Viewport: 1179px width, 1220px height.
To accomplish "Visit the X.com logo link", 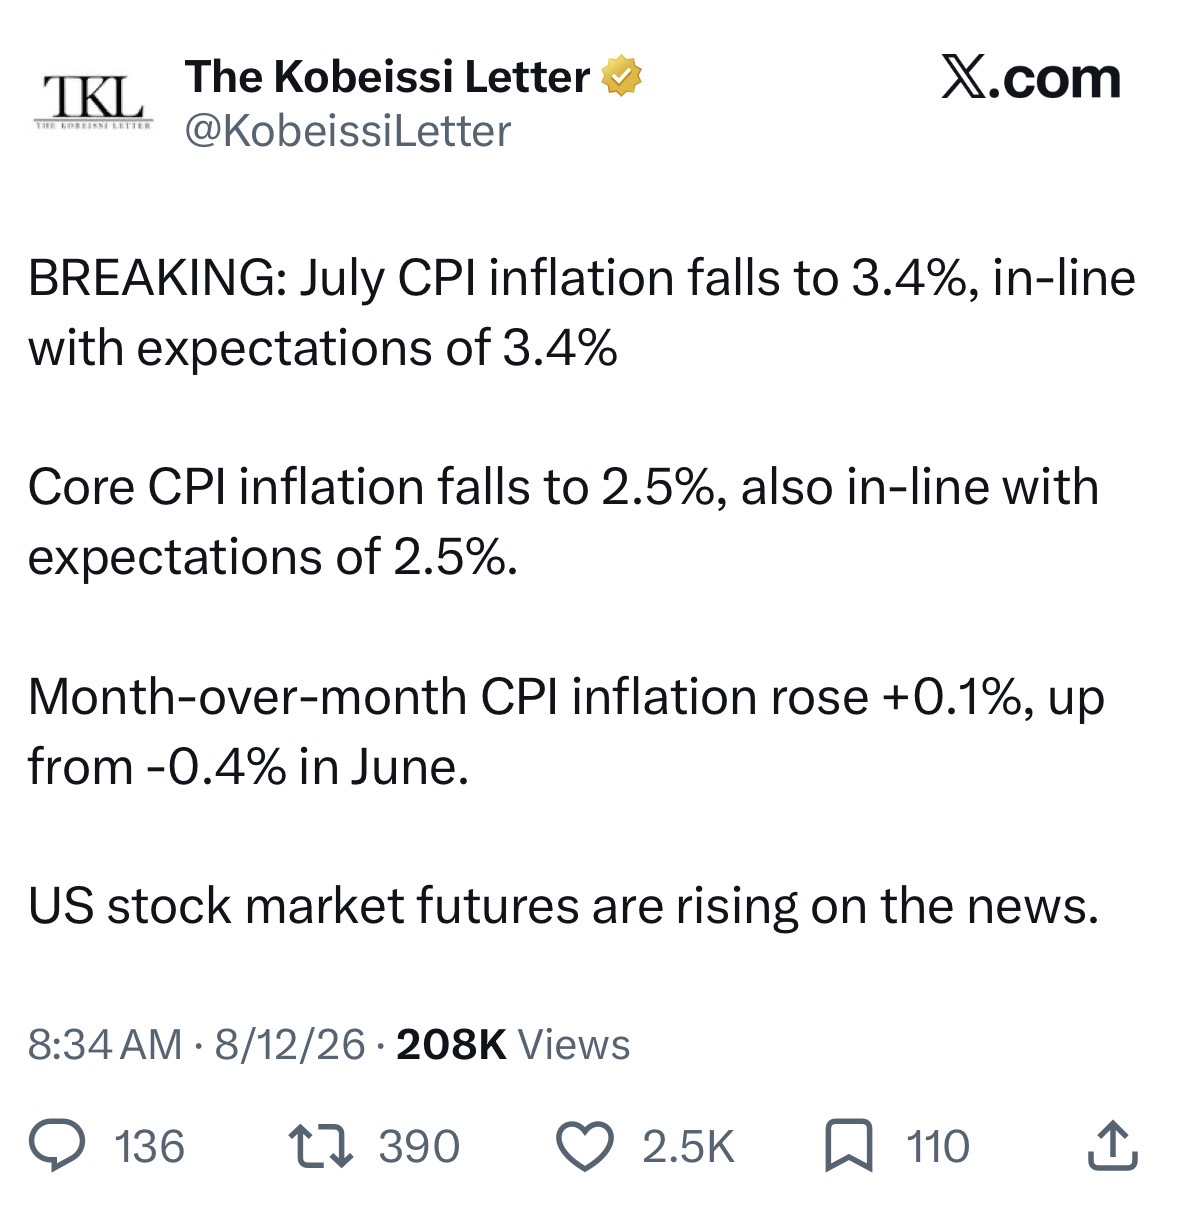I will pos(1030,78).
